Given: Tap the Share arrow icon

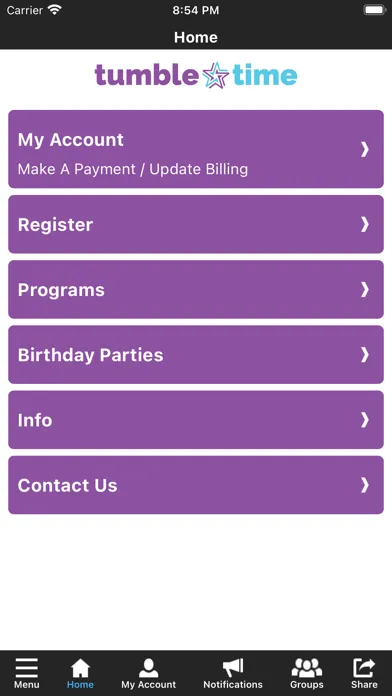Looking at the screenshot, I should point(364,667).
